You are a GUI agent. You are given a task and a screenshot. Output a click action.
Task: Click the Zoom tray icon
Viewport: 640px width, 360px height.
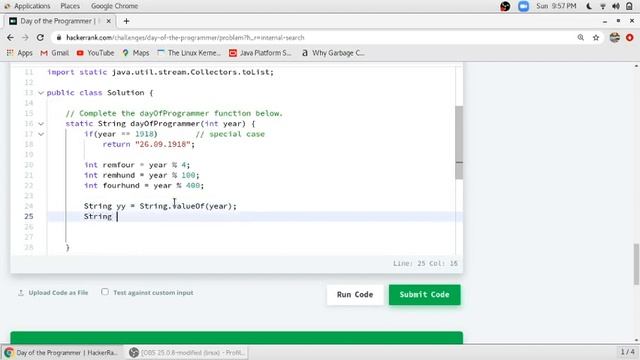pyautogui.click(x=523, y=6)
